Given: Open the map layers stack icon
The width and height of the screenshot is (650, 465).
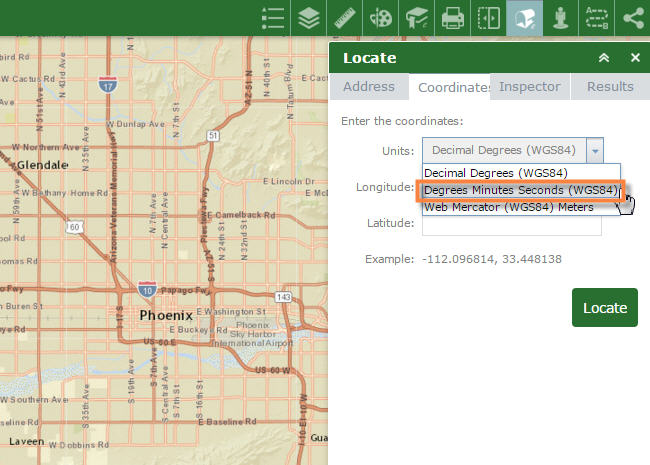Looking at the screenshot, I should pyautogui.click(x=309, y=18).
